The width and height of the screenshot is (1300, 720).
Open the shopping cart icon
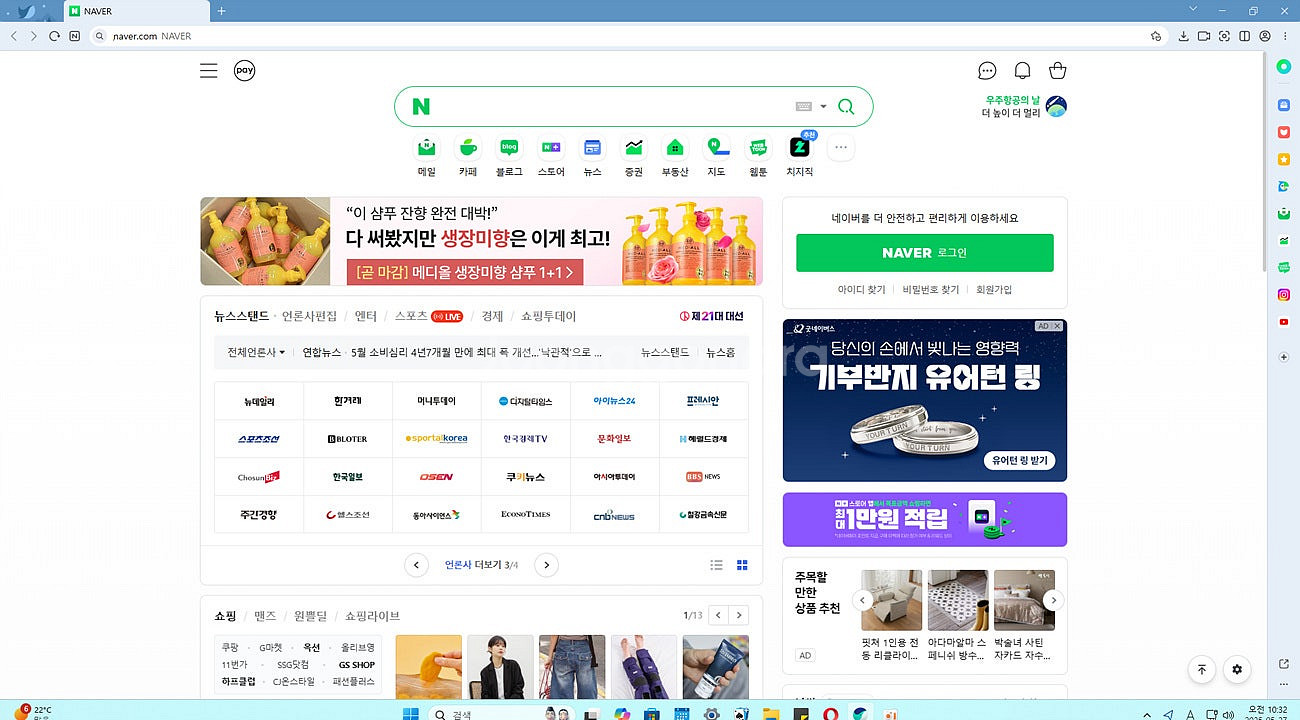point(1057,71)
